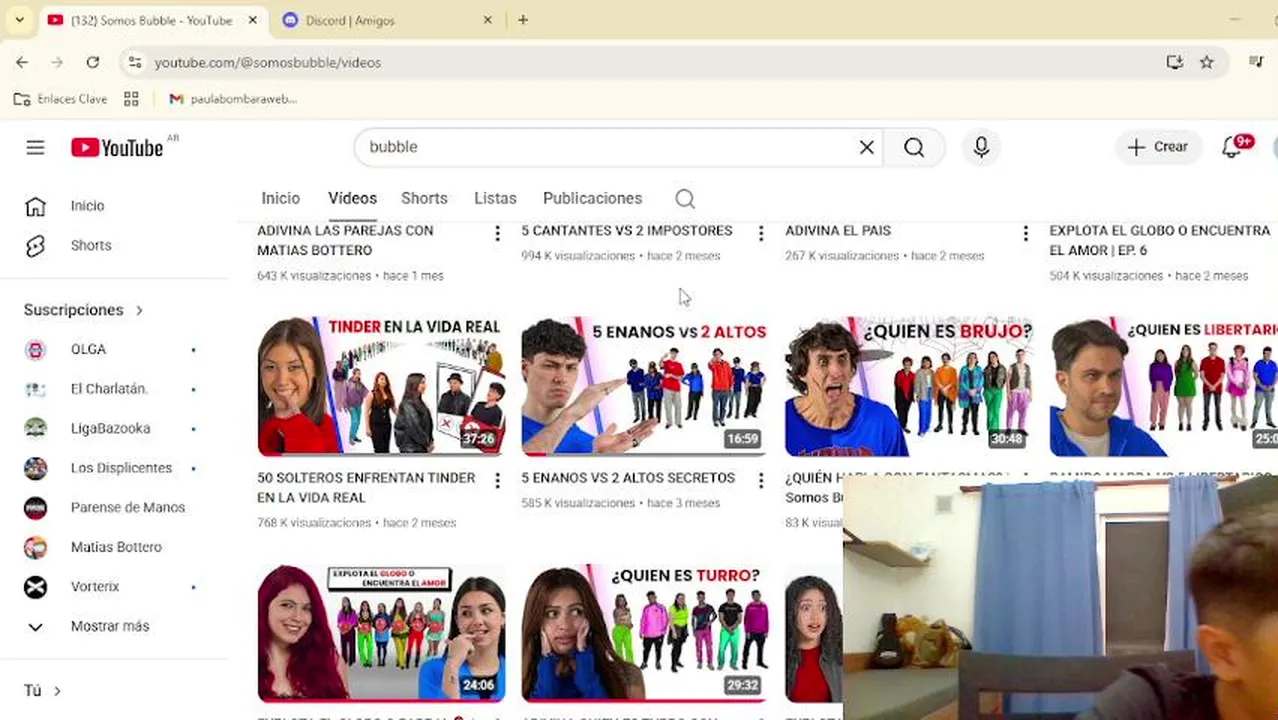Play Tinder en la vida real thumbnail
Image resolution: width=1278 pixels, height=720 pixels.
381,387
